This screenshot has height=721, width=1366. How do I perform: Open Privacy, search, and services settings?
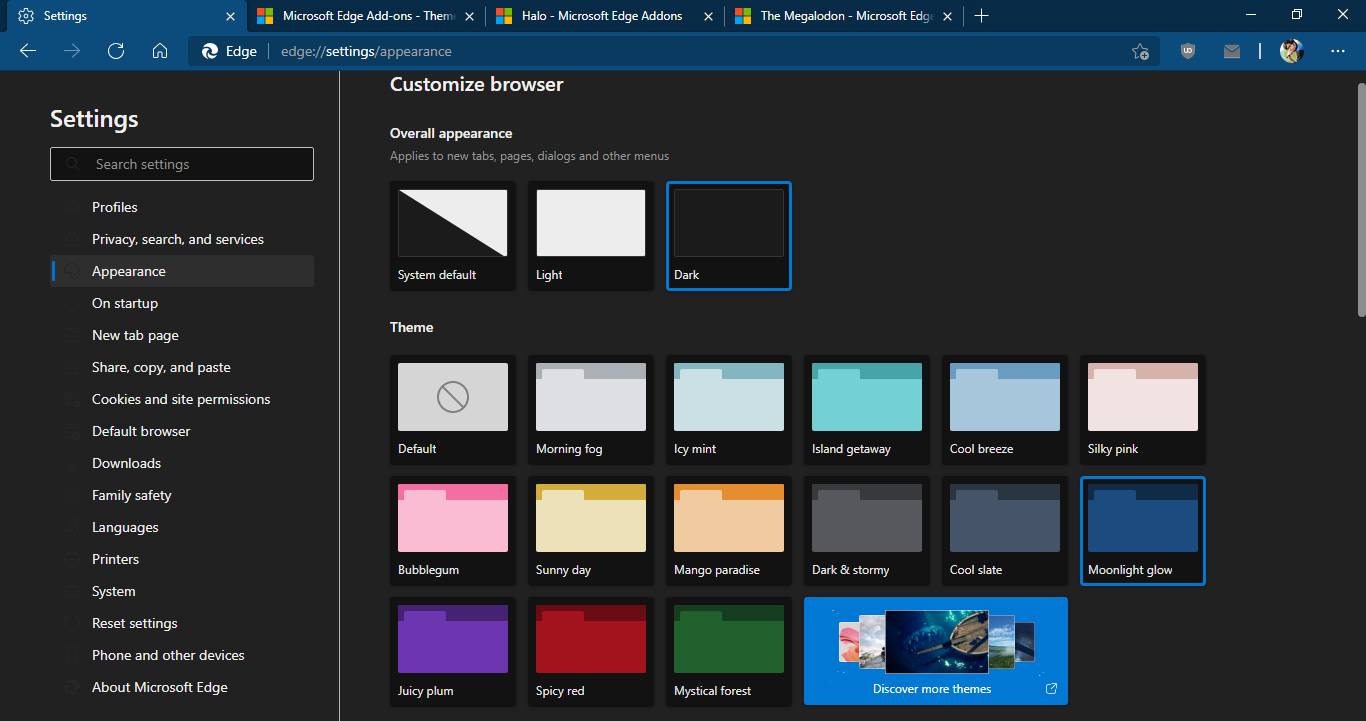(x=178, y=239)
